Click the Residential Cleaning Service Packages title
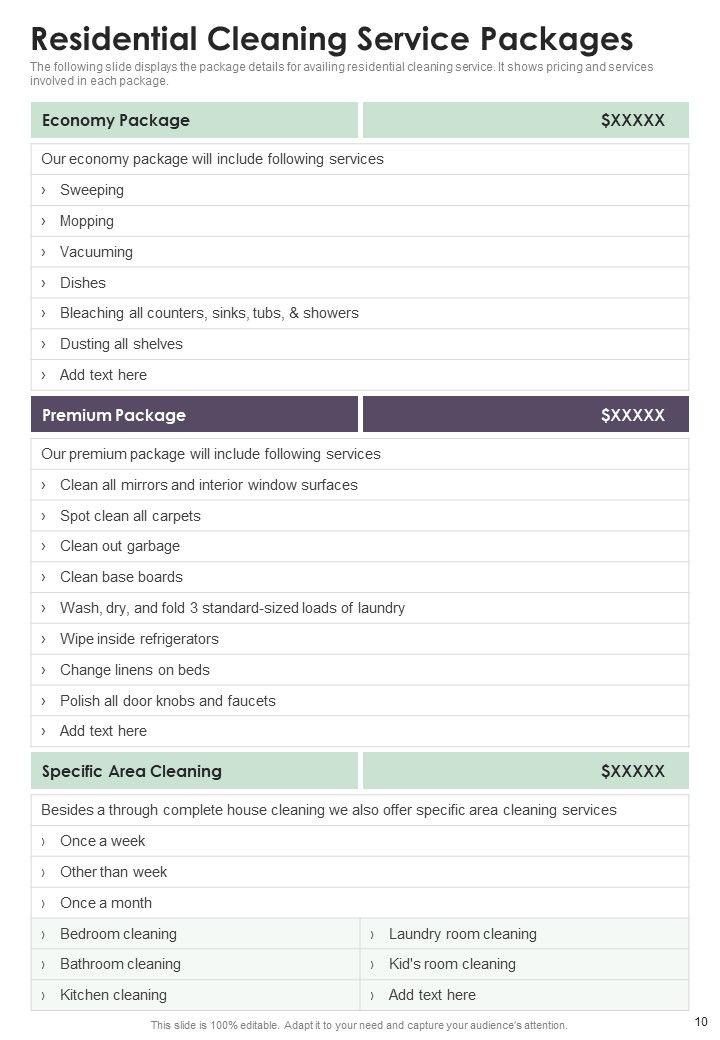 (332, 38)
